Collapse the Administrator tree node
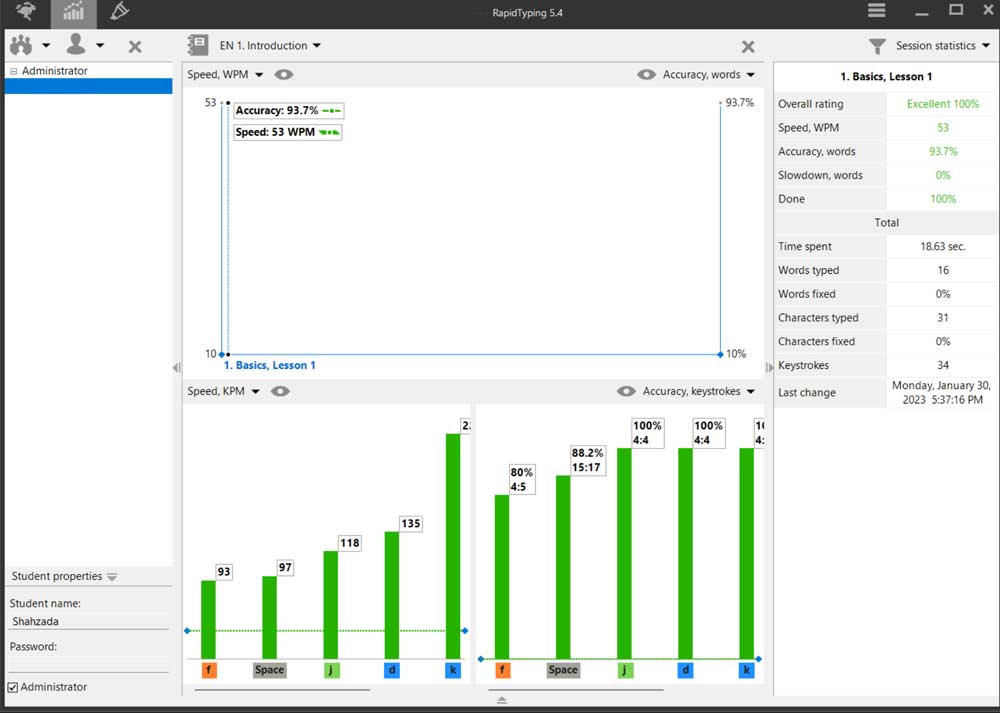 (13, 71)
